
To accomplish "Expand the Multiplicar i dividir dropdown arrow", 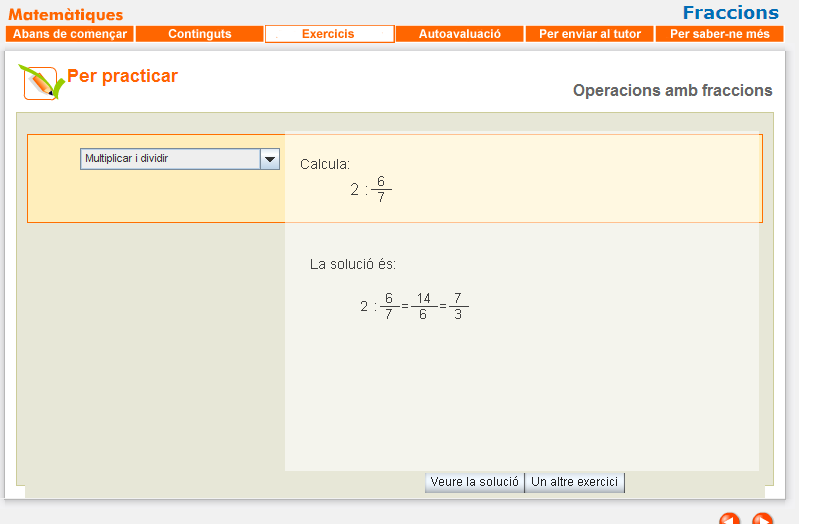I will (x=269, y=159).
